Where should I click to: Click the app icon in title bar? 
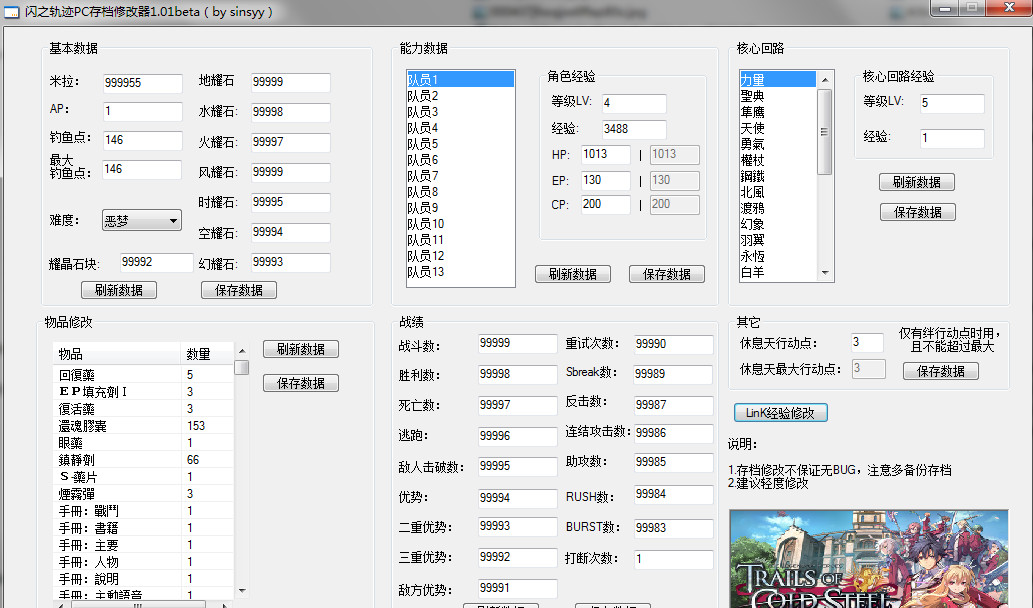(x=12, y=13)
